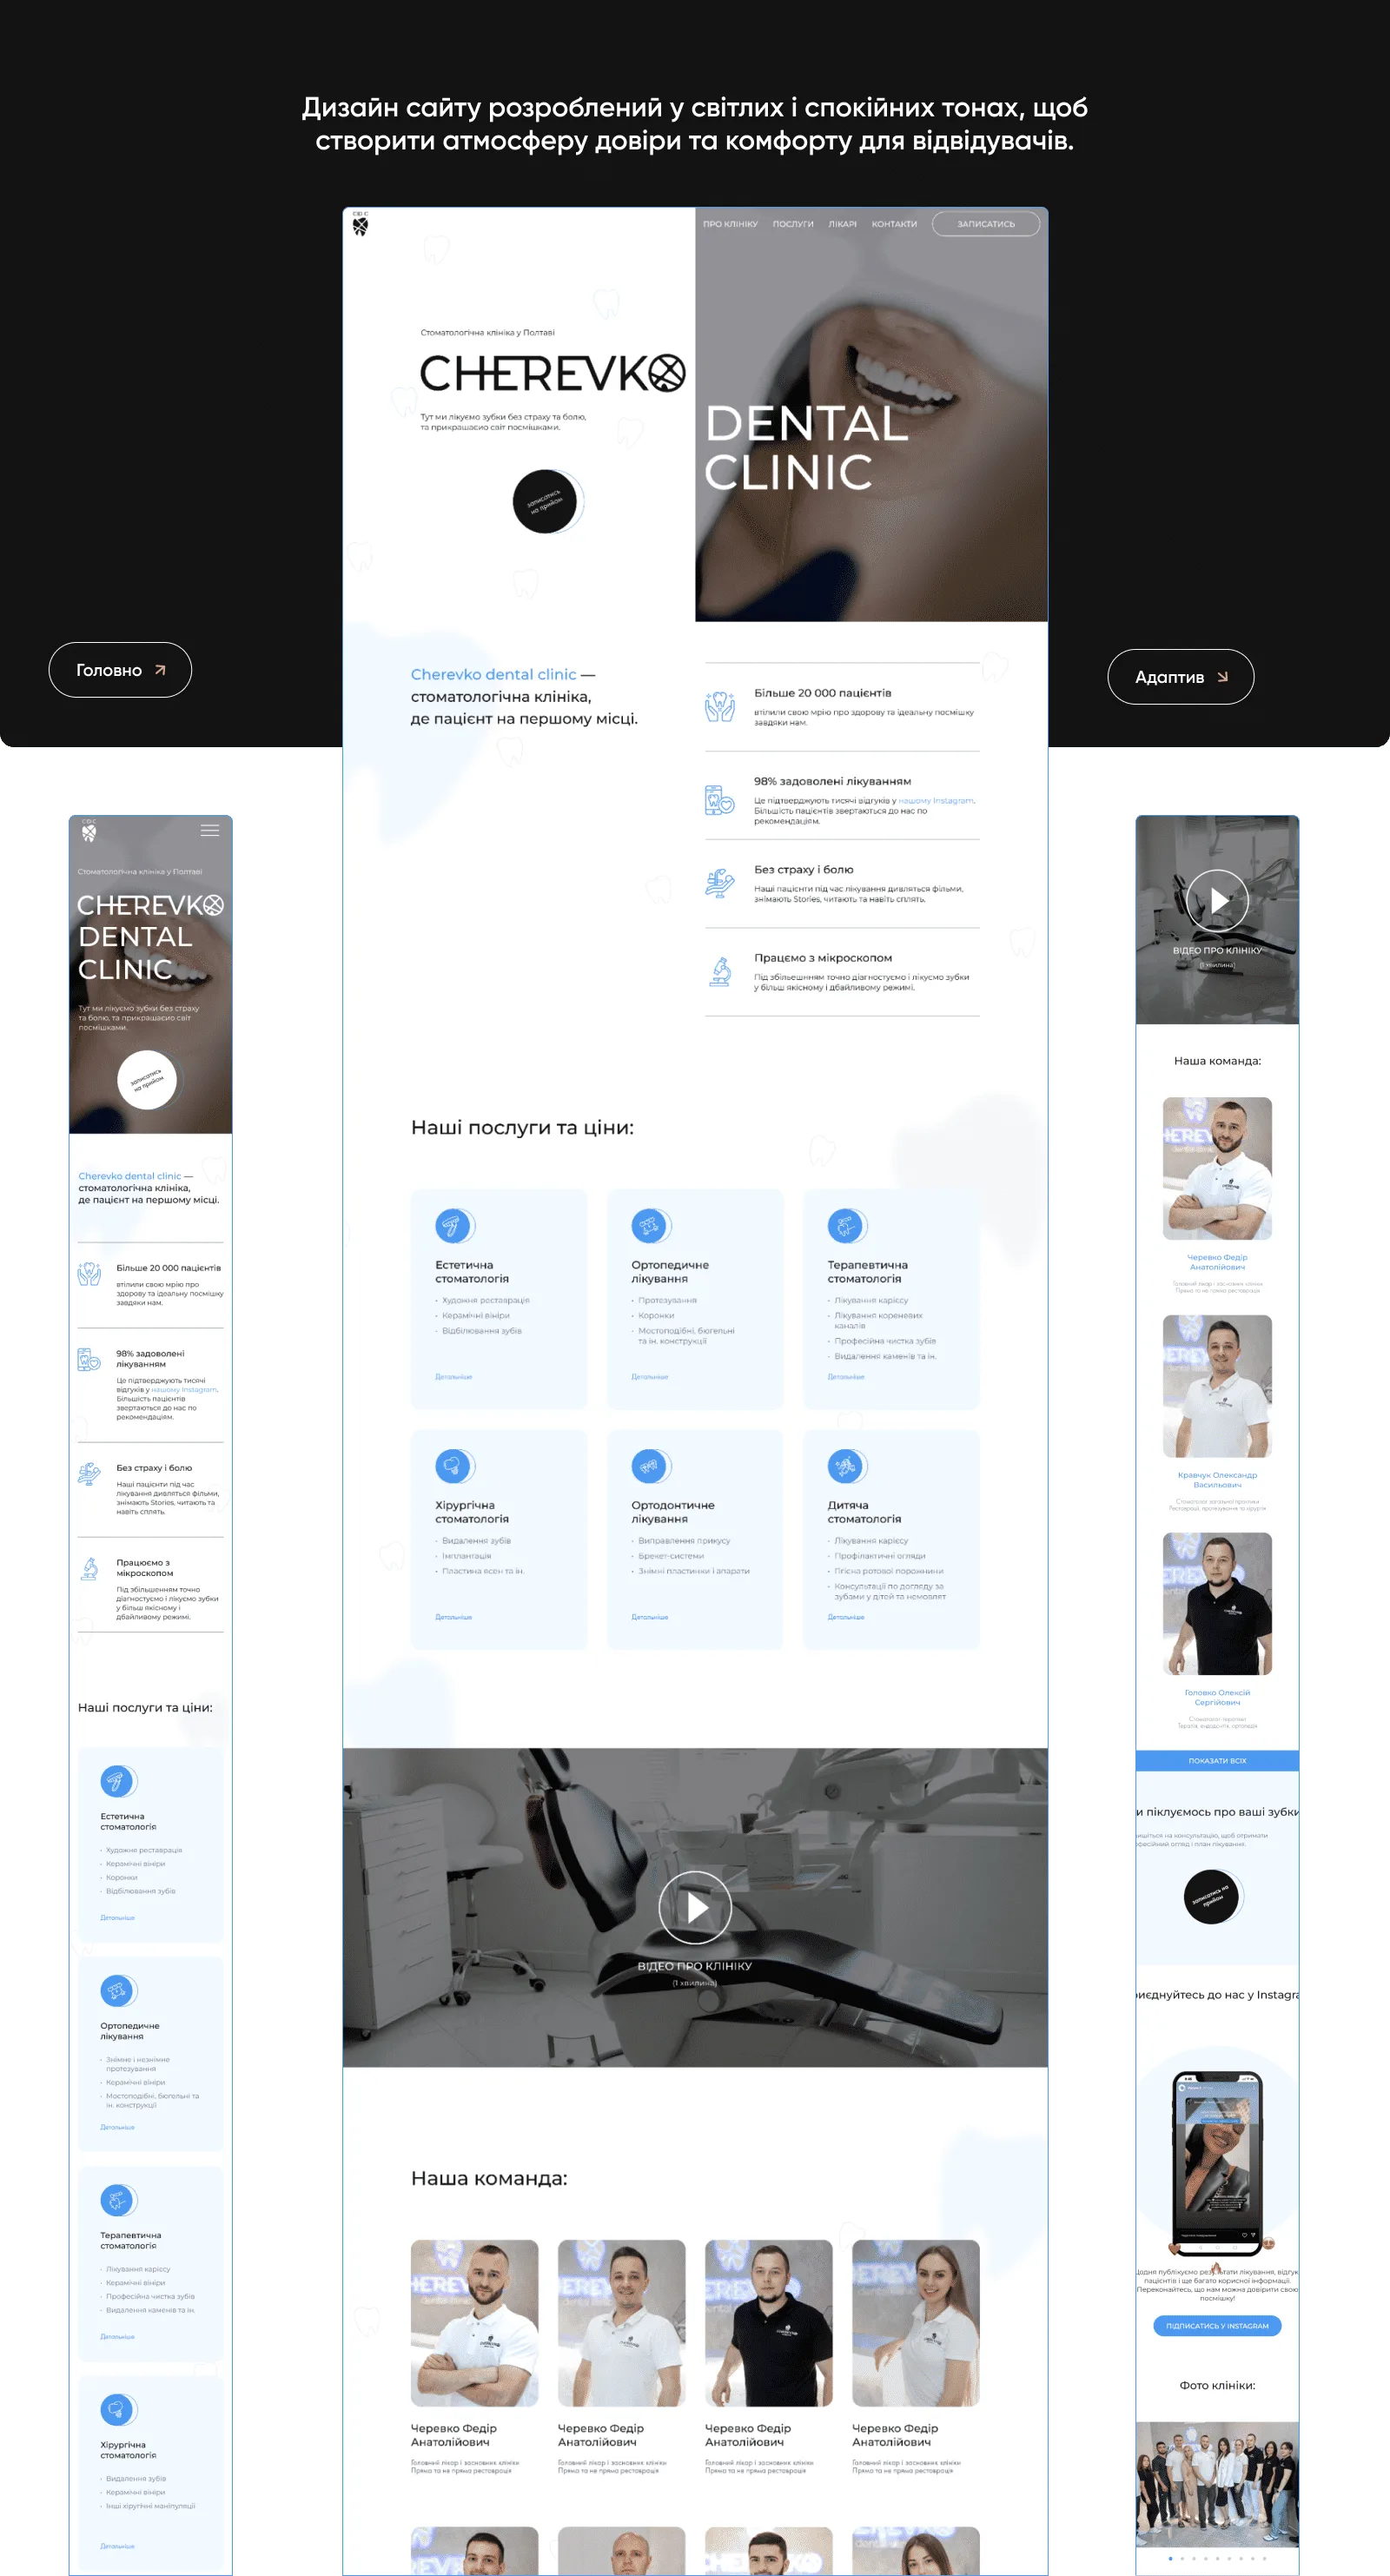Click the Дитяча стоматологія service icon

pos(845,1466)
